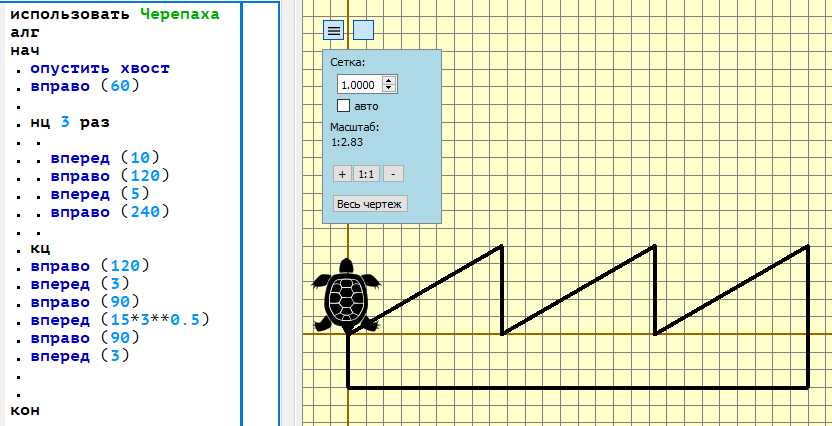Place cursor on the использовать Черепаха line

click(115, 14)
